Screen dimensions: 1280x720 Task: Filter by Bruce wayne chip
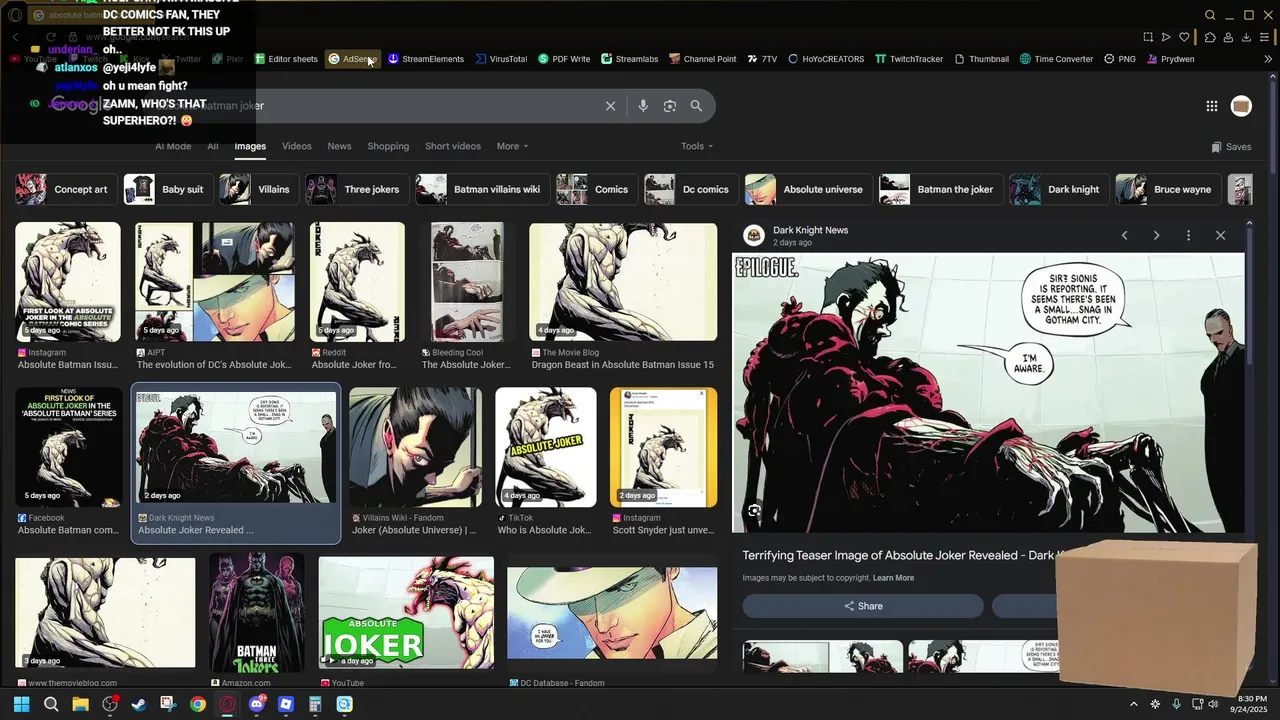[1167, 189]
